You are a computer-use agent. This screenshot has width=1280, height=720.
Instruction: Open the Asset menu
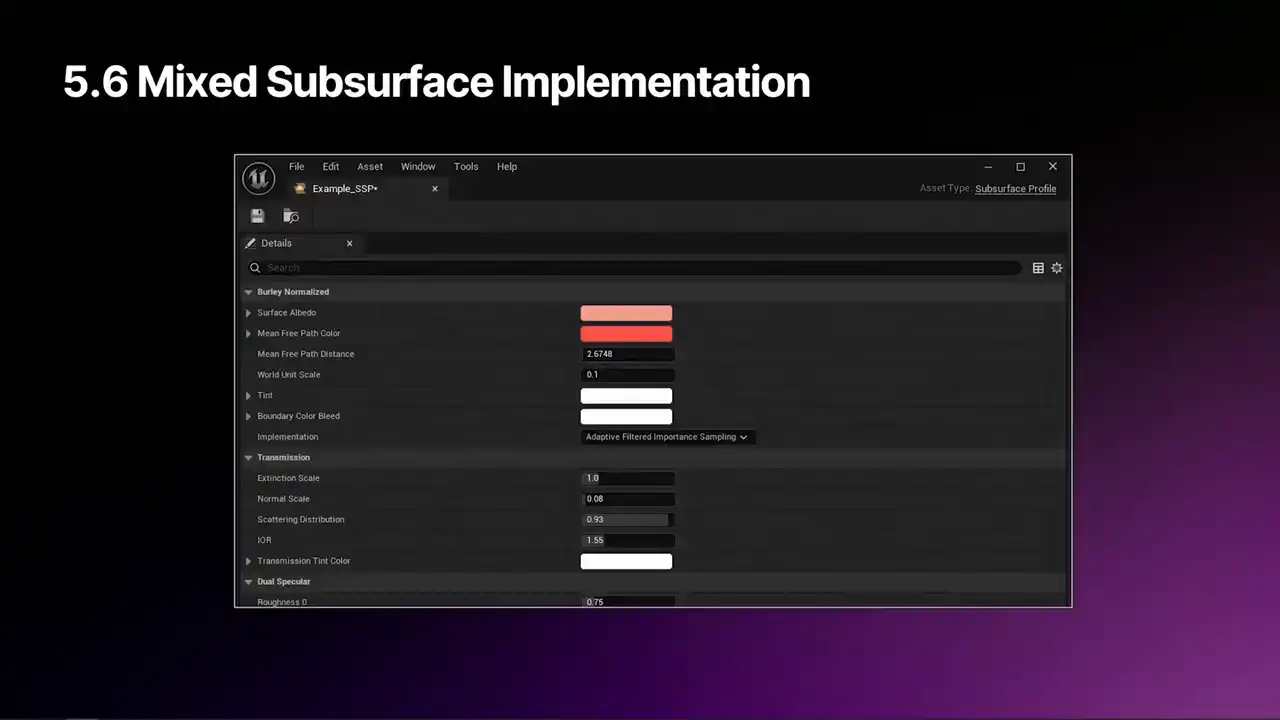(x=370, y=167)
